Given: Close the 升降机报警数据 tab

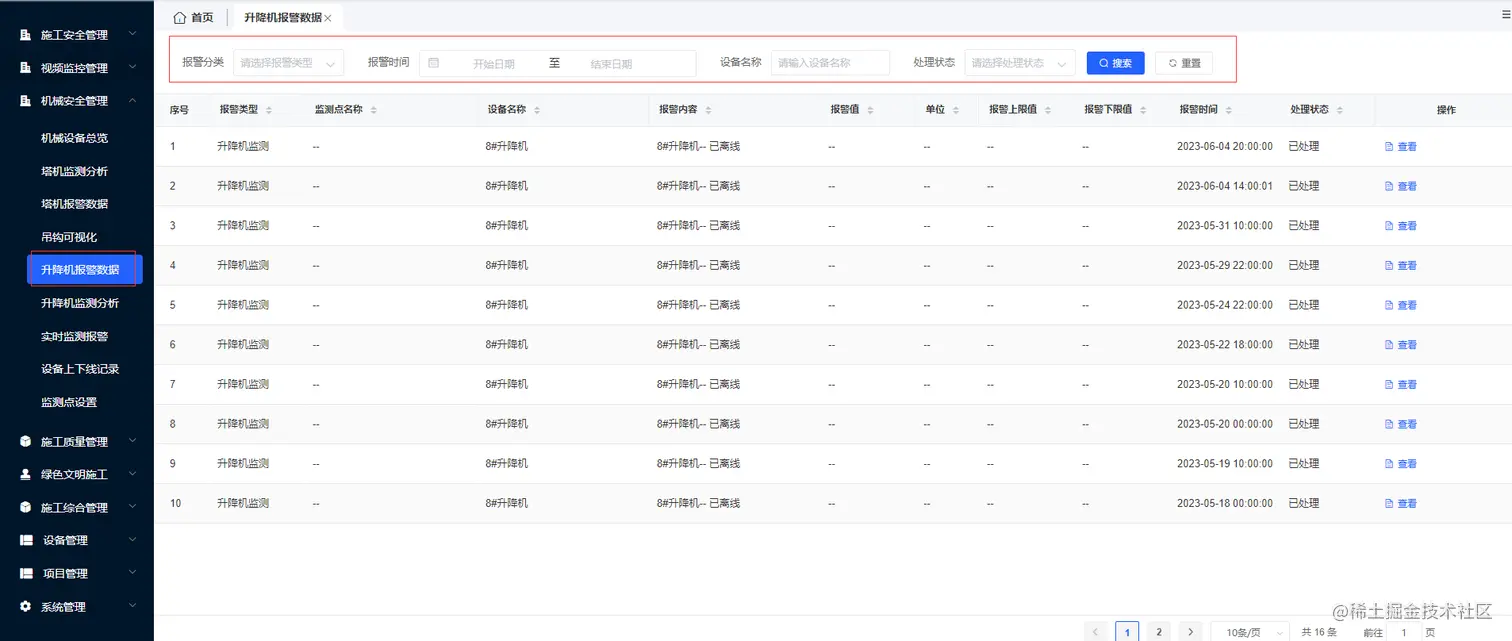Looking at the screenshot, I should click(x=330, y=17).
